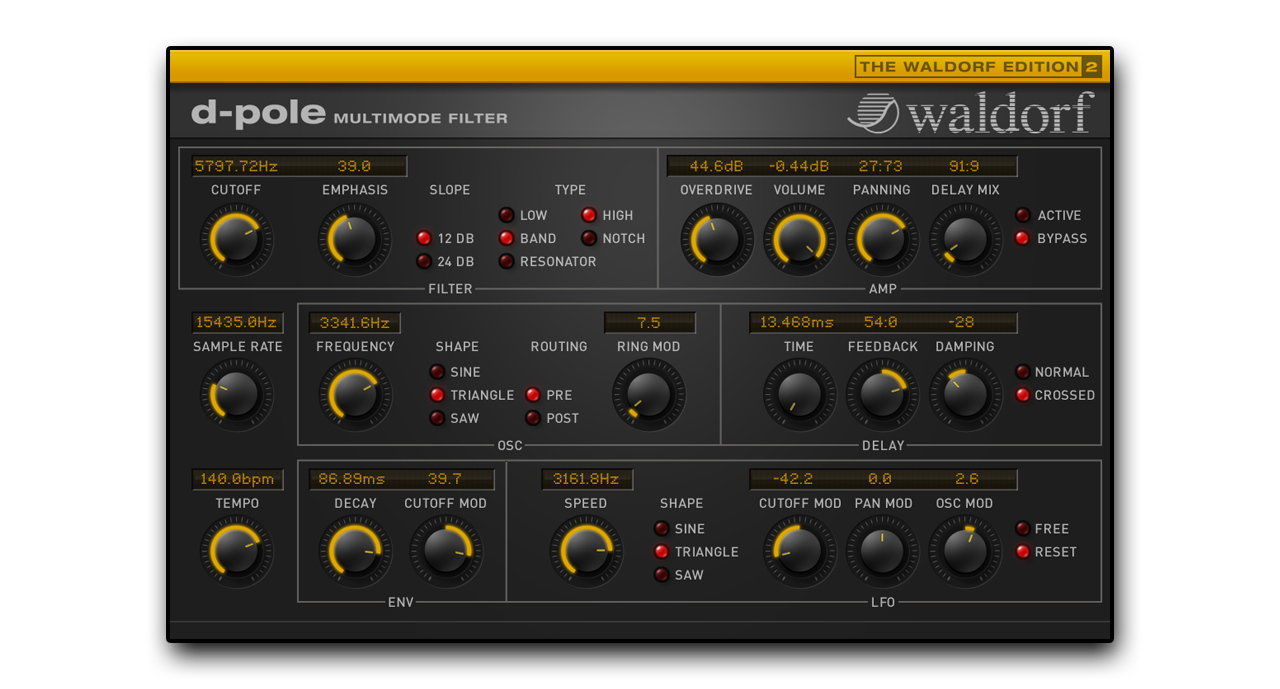Image resolution: width=1280 pixels, height=689 pixels.
Task: Select Sine shape for the LFO
Action: coord(661,529)
